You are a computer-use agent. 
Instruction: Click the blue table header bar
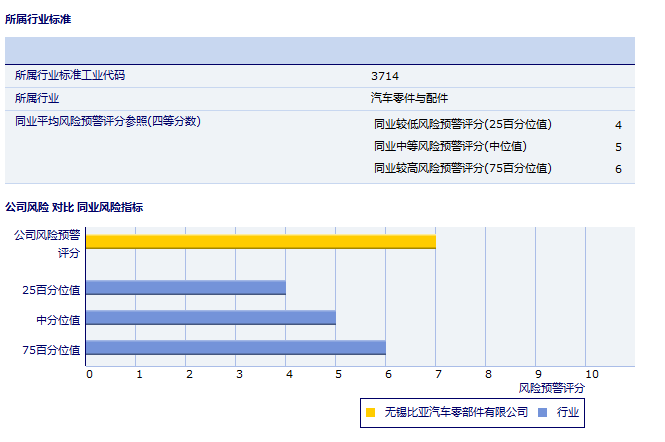(320, 50)
